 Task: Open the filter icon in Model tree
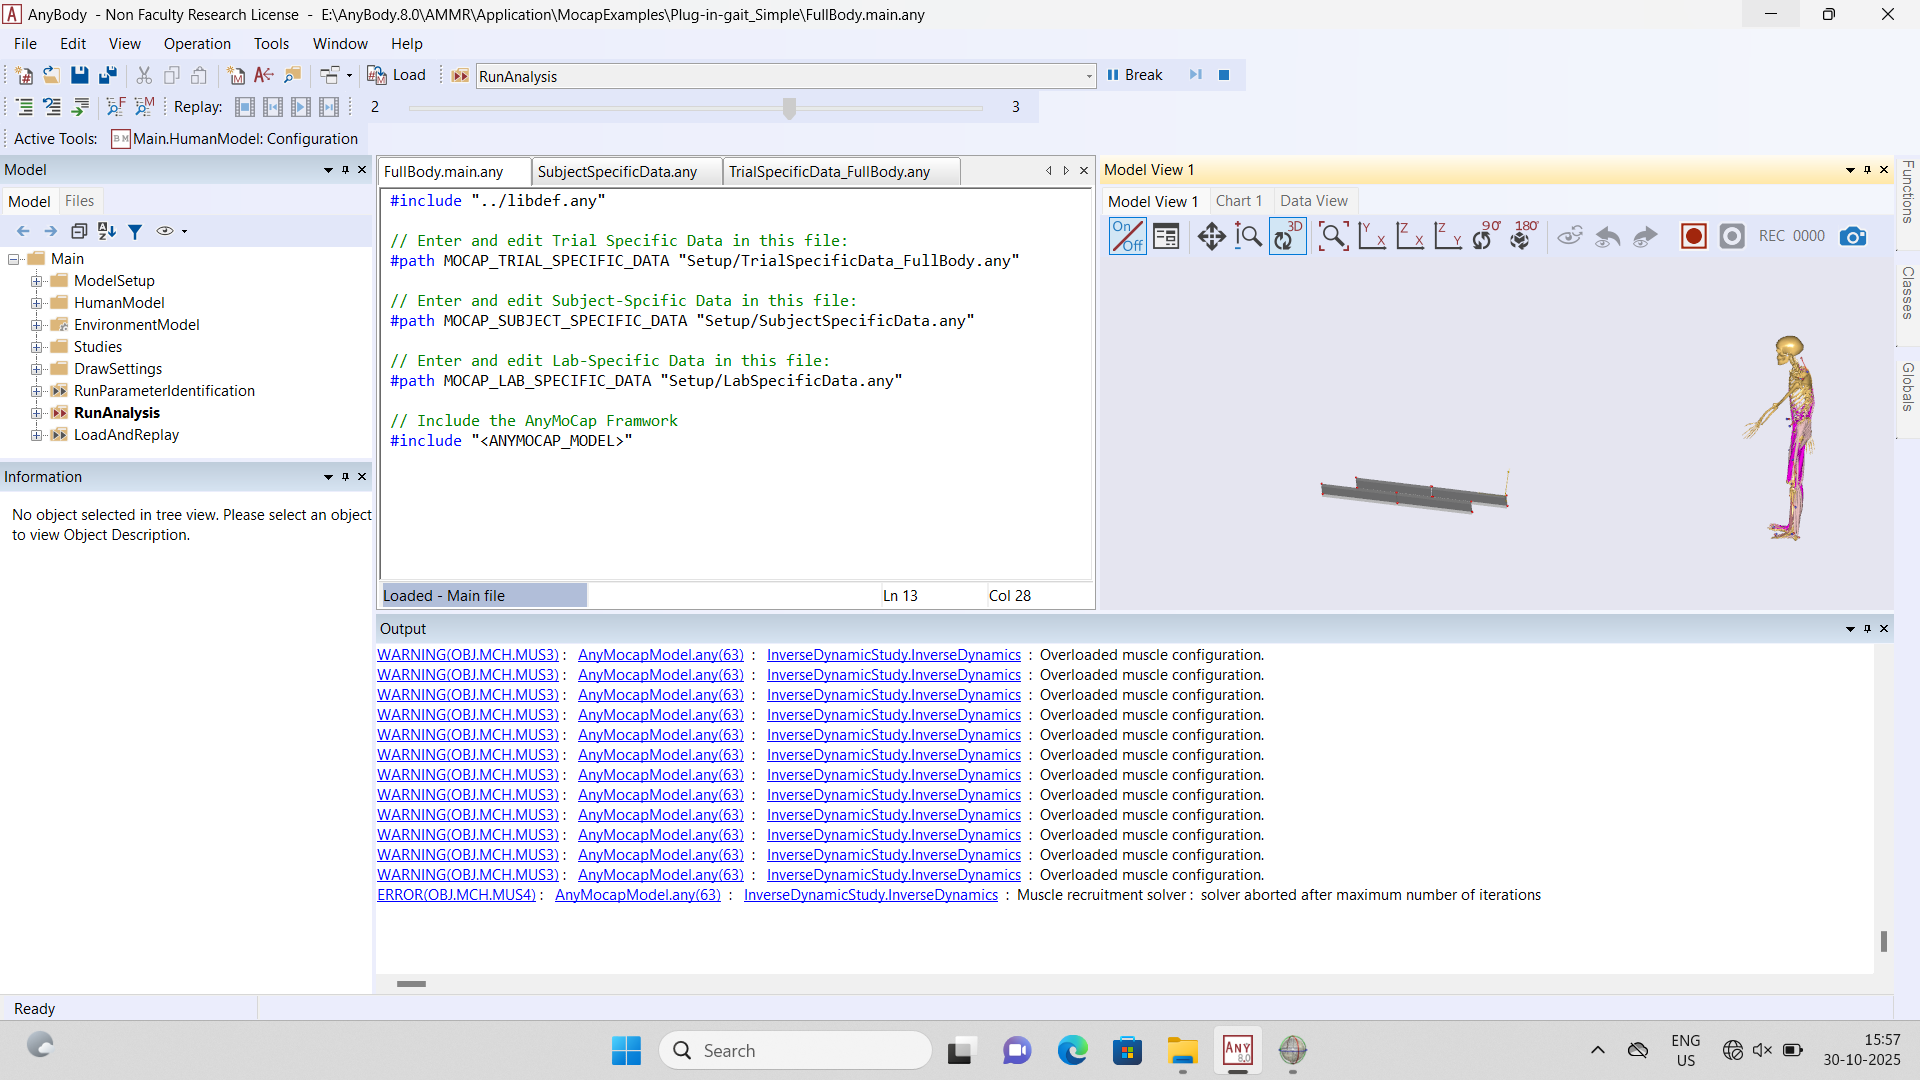coord(135,231)
